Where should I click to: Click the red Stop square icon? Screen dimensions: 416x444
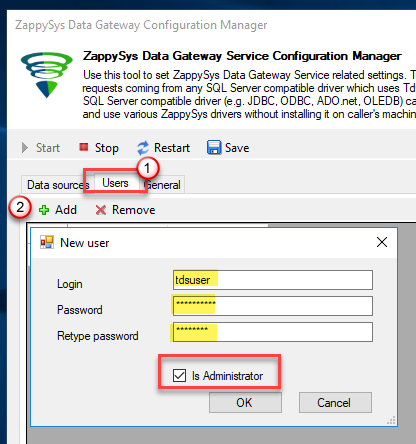[84, 147]
